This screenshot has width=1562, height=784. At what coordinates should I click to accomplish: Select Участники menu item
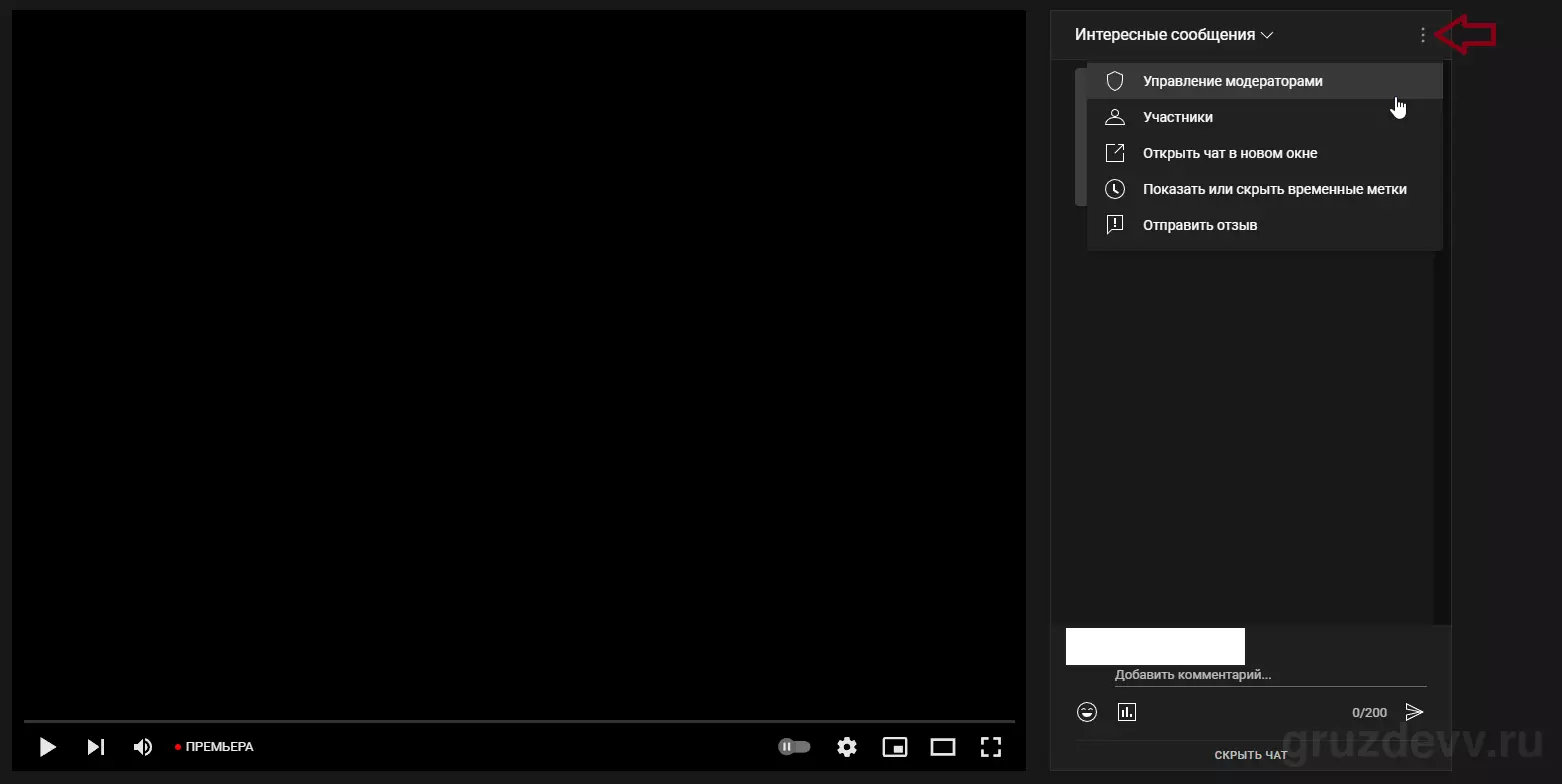[1265, 117]
